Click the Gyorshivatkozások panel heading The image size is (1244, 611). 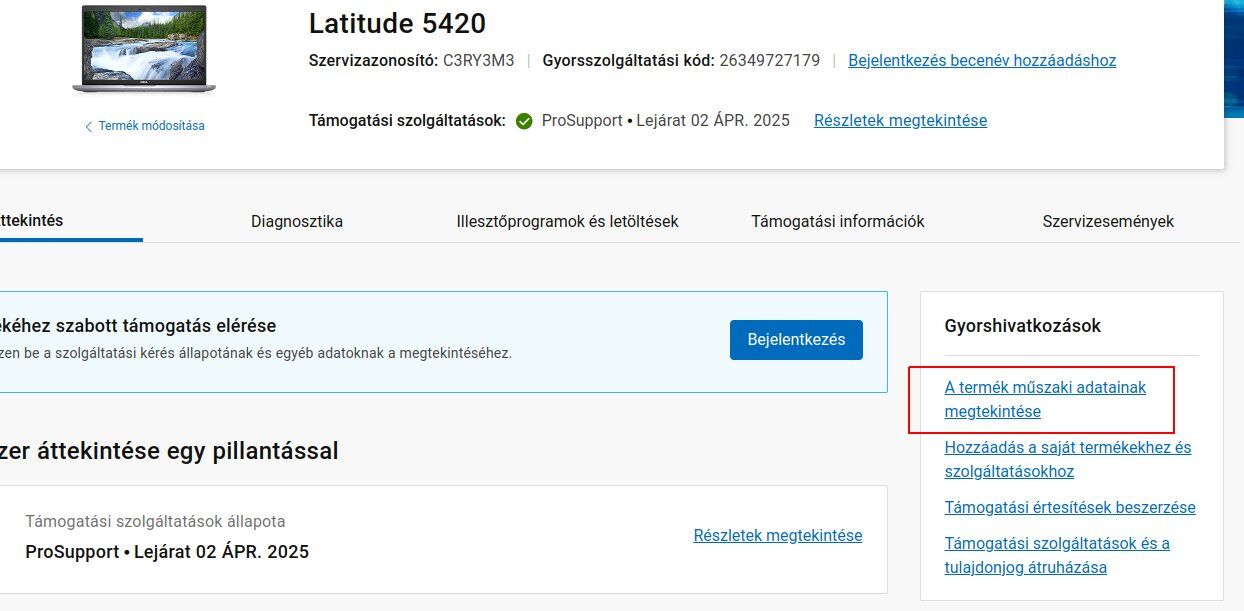point(1022,326)
